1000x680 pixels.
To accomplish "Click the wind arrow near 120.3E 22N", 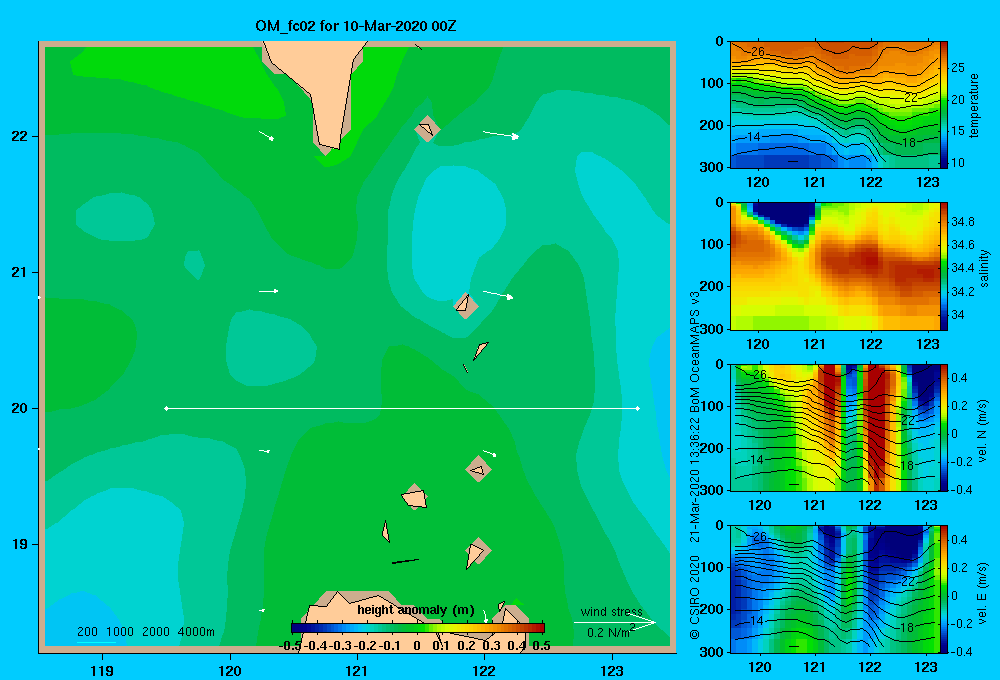I will click(x=267, y=135).
